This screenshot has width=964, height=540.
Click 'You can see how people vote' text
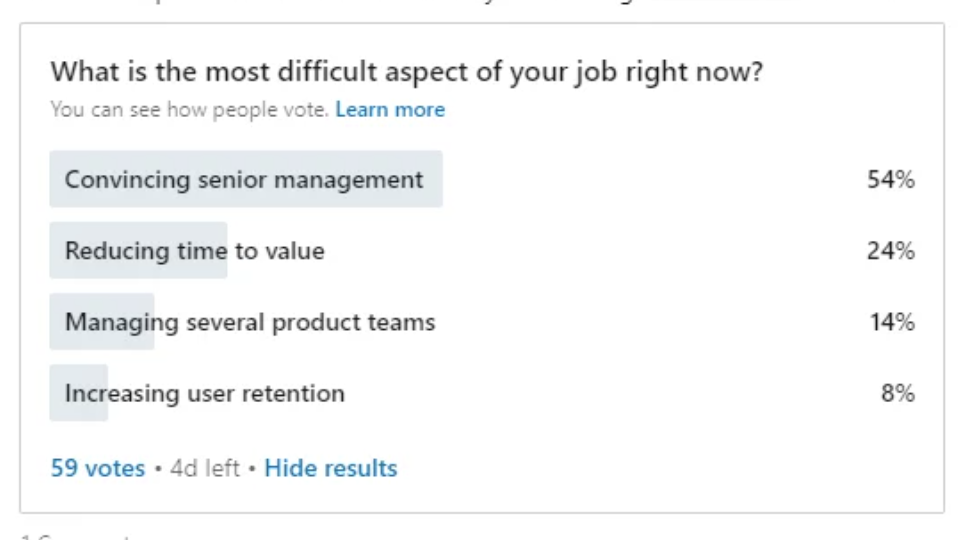(189, 110)
